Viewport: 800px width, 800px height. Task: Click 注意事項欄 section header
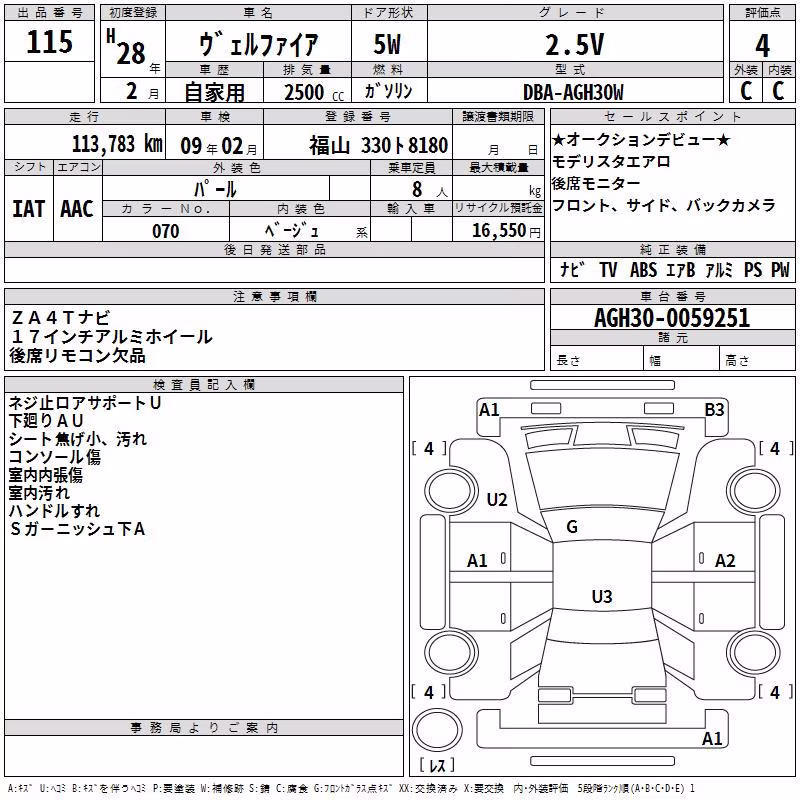tap(274, 296)
